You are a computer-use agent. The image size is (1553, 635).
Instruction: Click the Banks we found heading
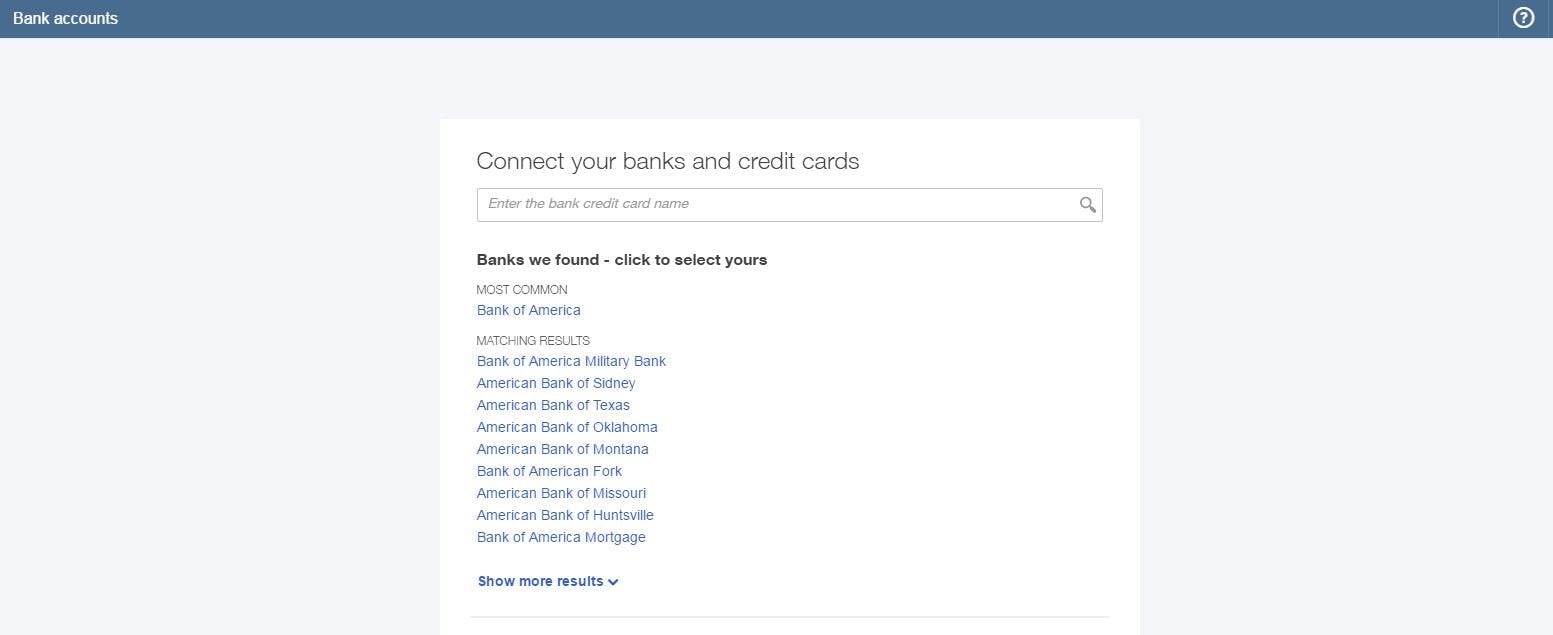coord(621,259)
